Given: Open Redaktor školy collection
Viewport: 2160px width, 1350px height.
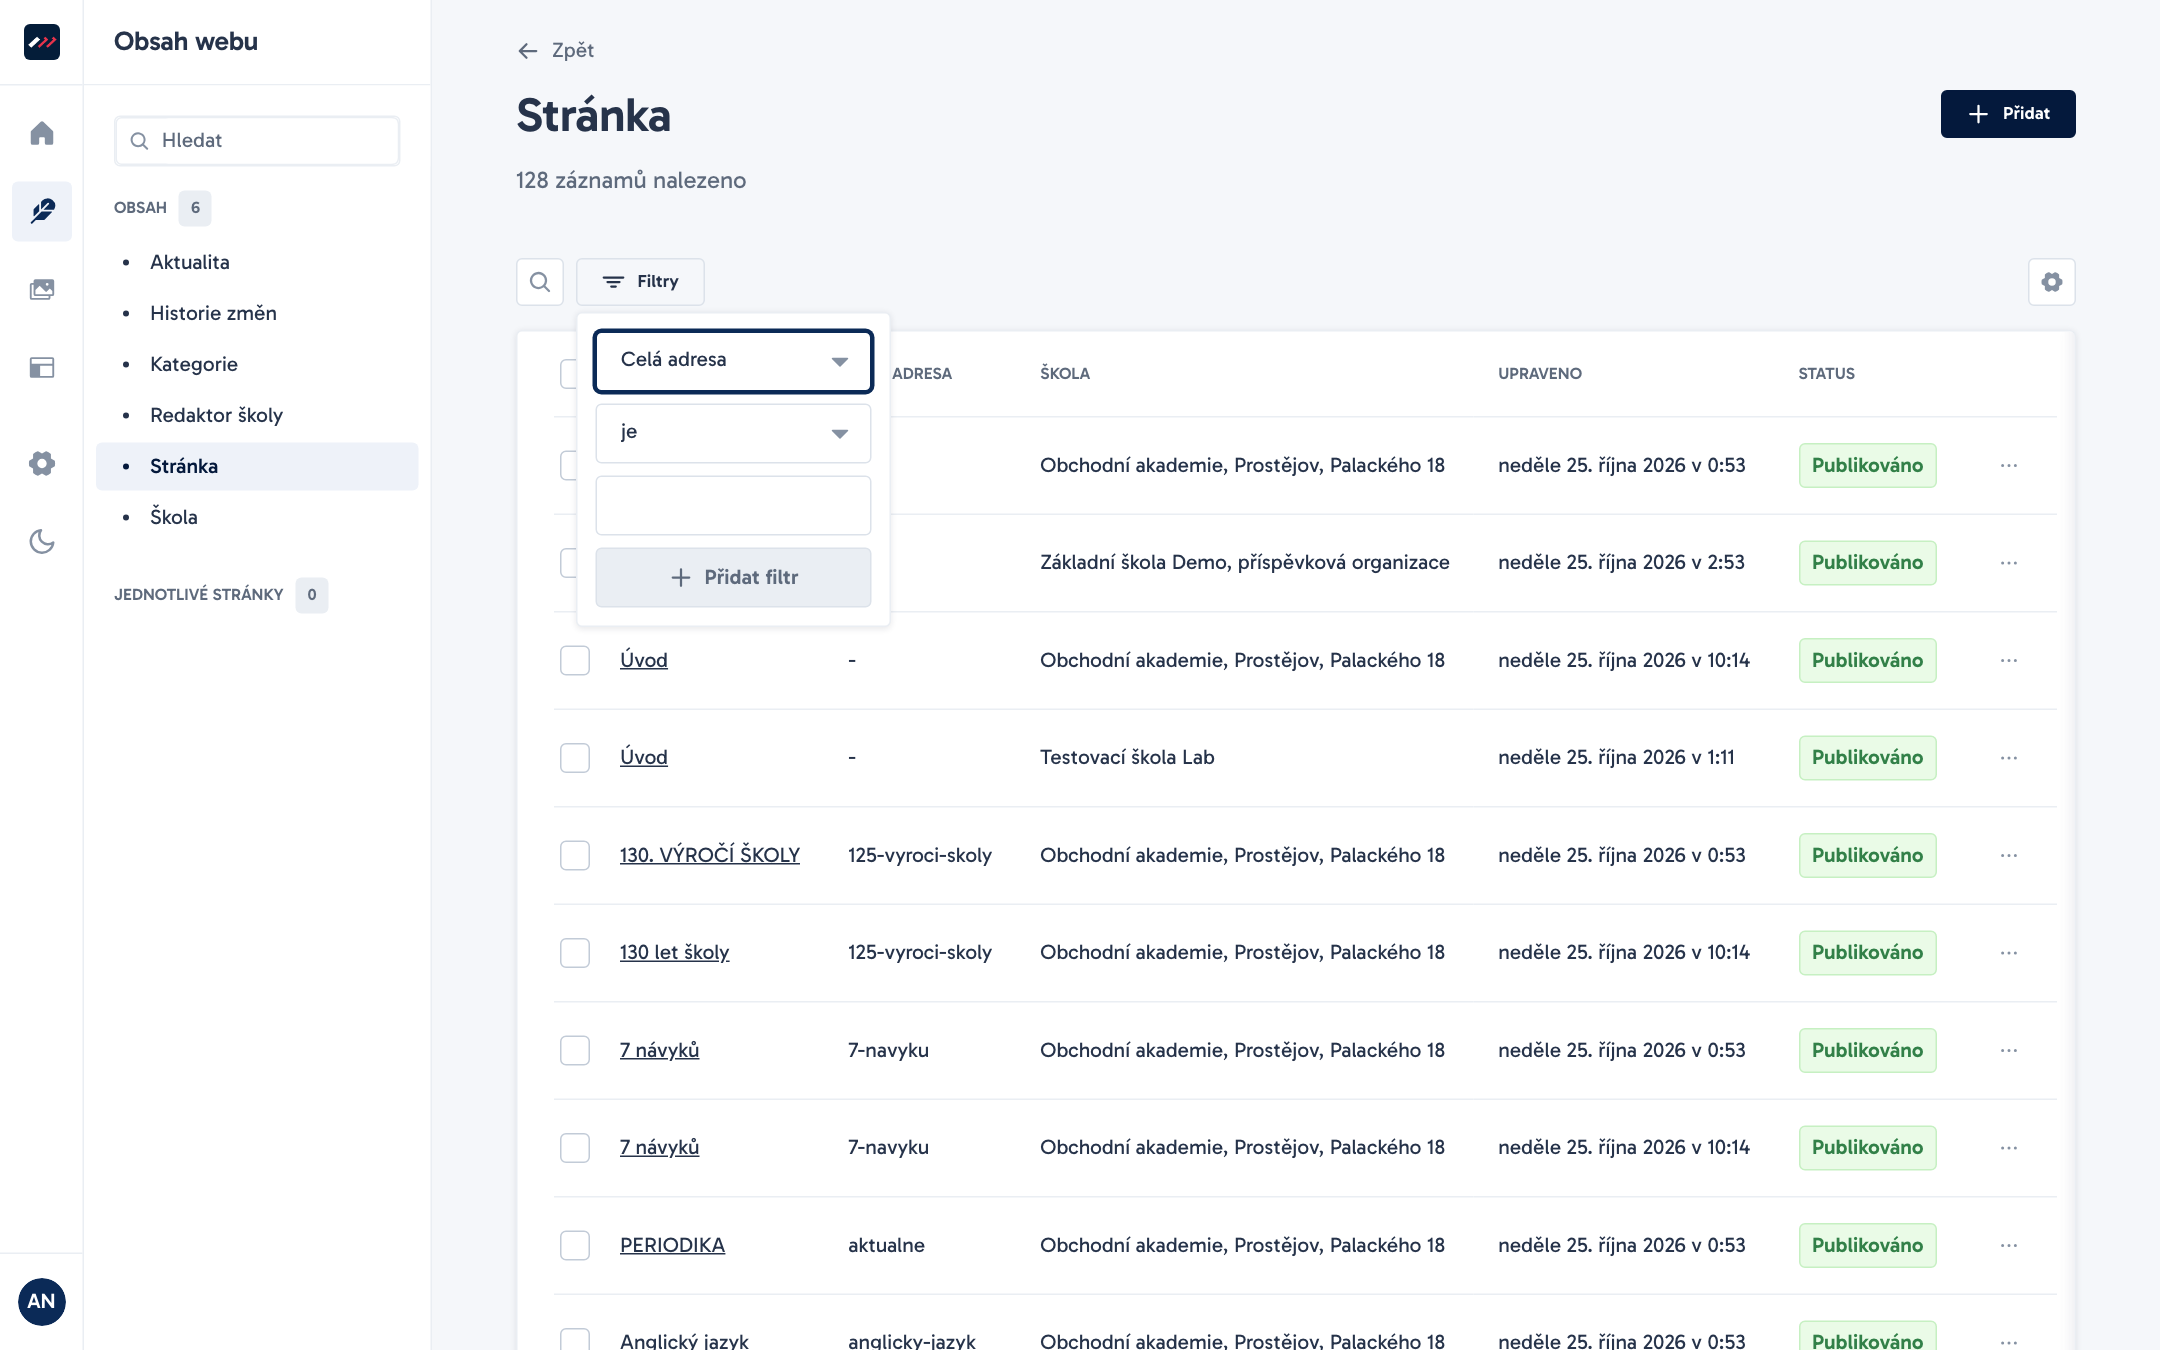Looking at the screenshot, I should point(216,415).
